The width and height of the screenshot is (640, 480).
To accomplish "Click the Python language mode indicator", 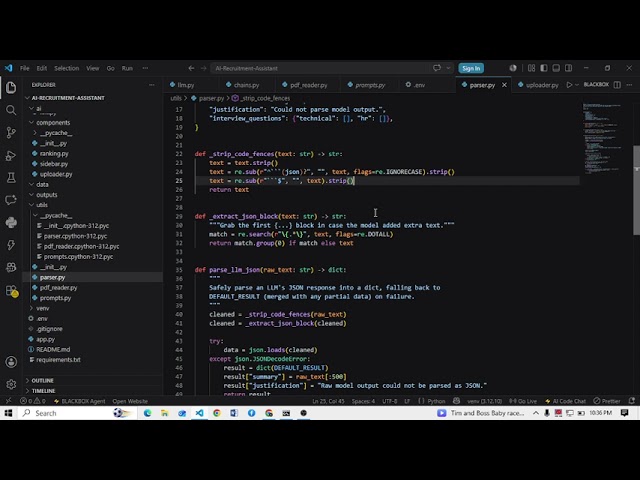I will click(436, 401).
